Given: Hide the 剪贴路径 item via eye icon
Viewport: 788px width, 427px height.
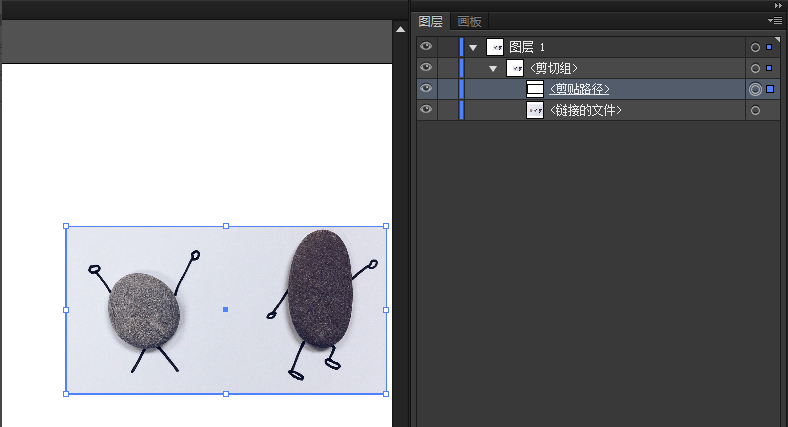Looking at the screenshot, I should click(x=426, y=89).
